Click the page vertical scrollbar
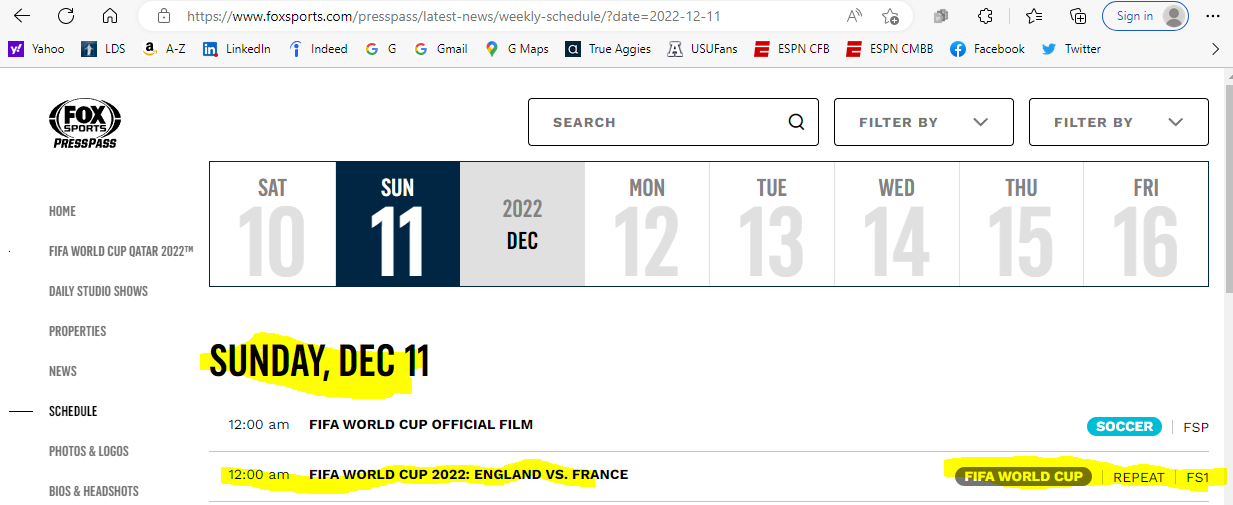Image resolution: width=1233 pixels, height=505 pixels. tap(1229, 188)
